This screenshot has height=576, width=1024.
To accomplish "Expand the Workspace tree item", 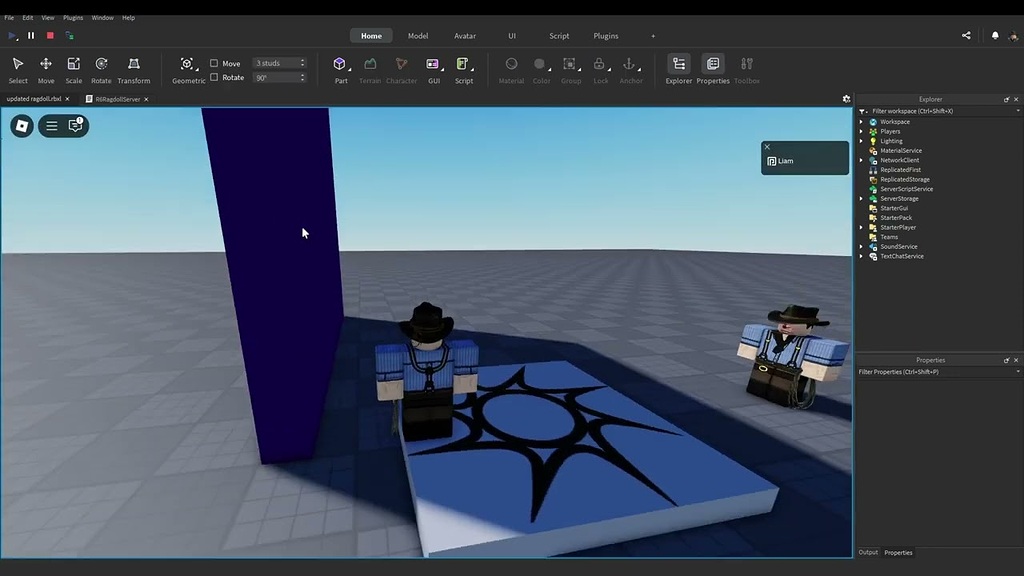I will (862, 121).
